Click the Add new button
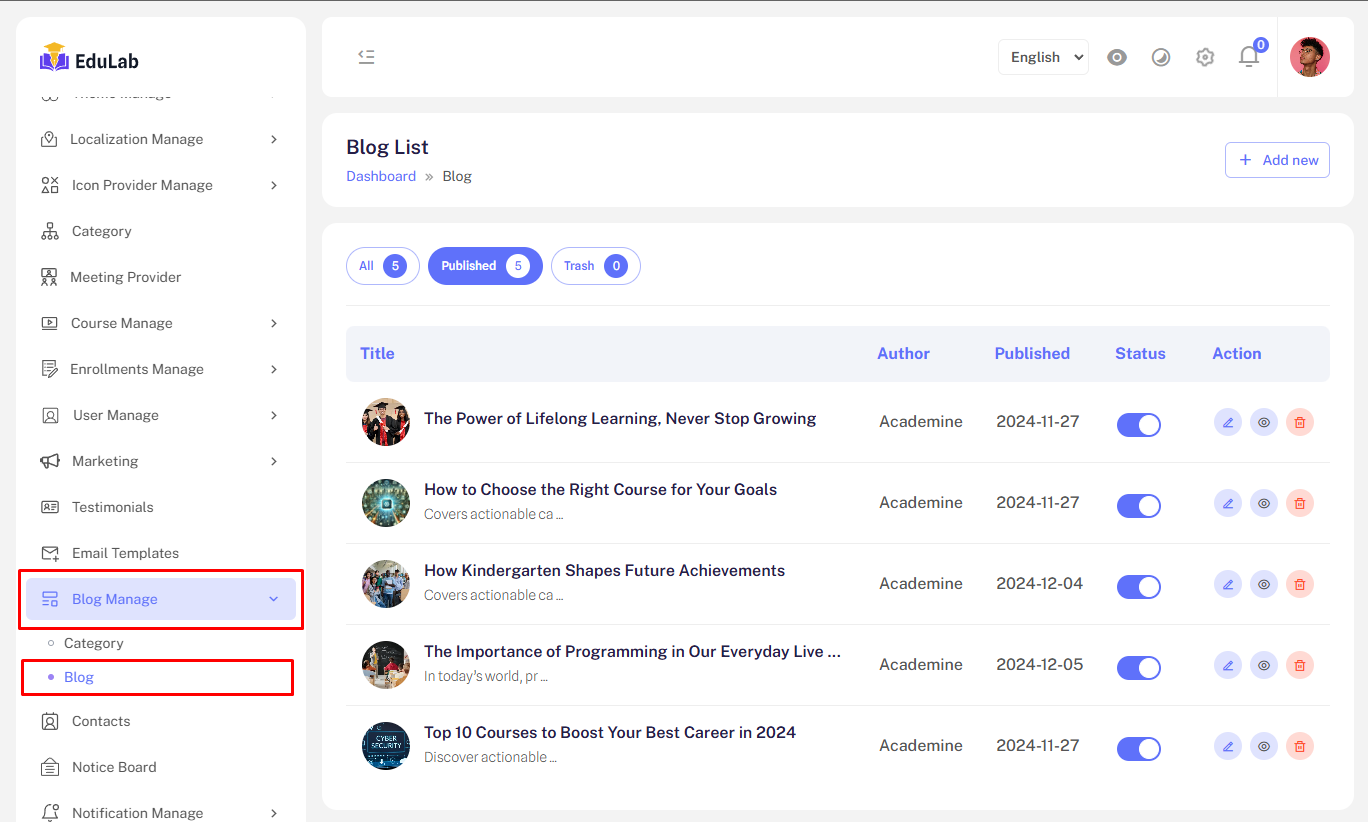Image resolution: width=1368 pixels, height=822 pixels. 1277,160
